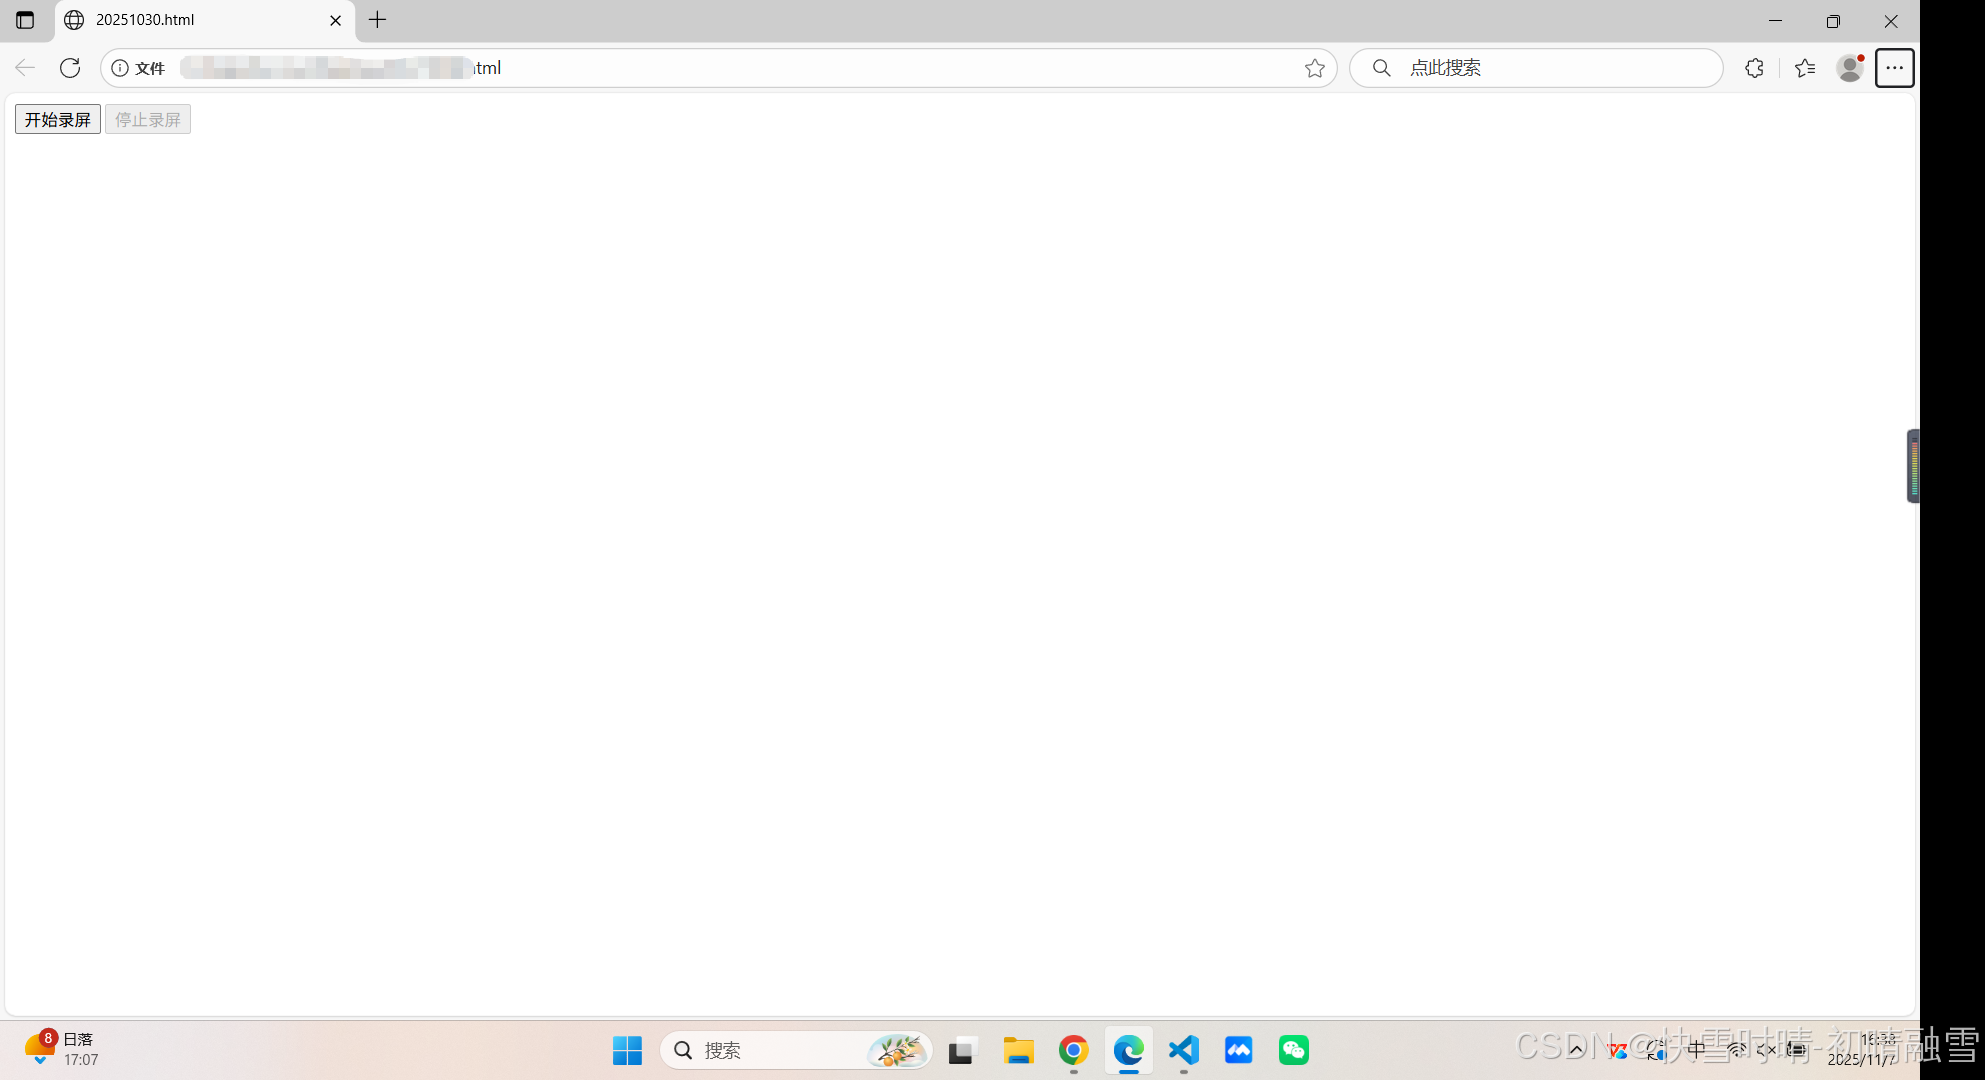Open File Explorer from the taskbar
The image size is (1985, 1080).
(x=1018, y=1050)
